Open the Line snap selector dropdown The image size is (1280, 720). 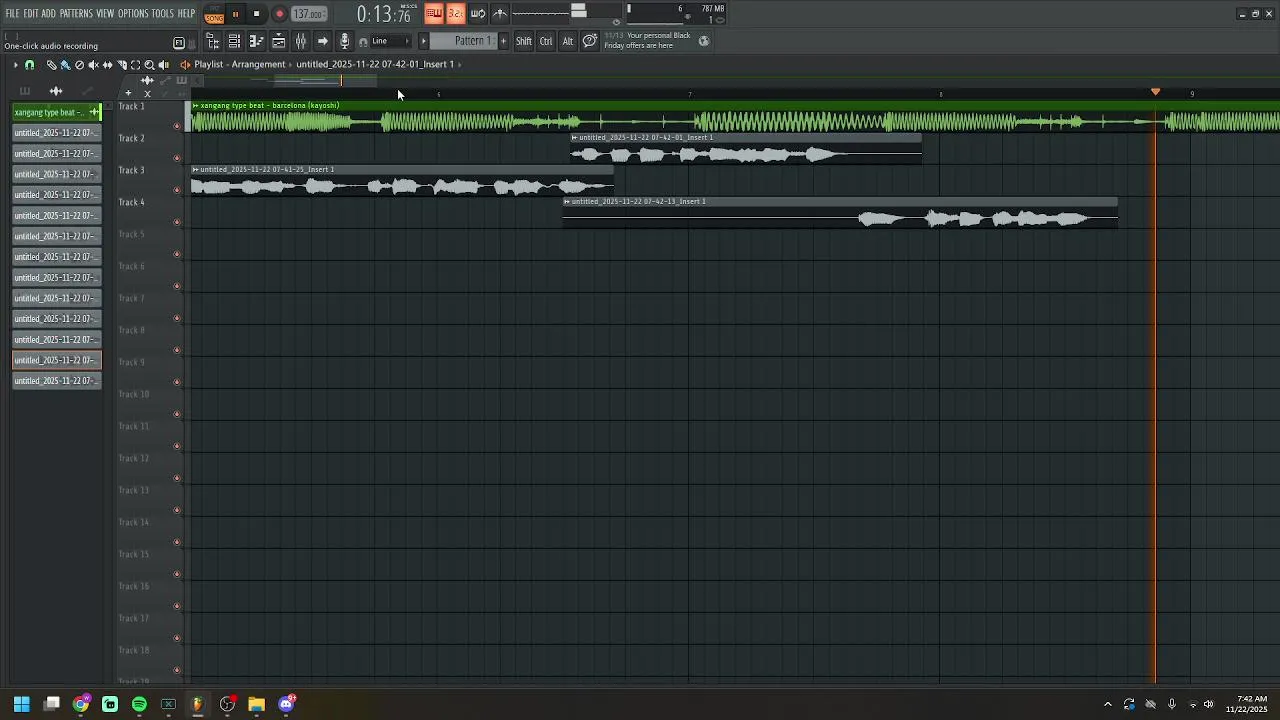click(x=390, y=41)
